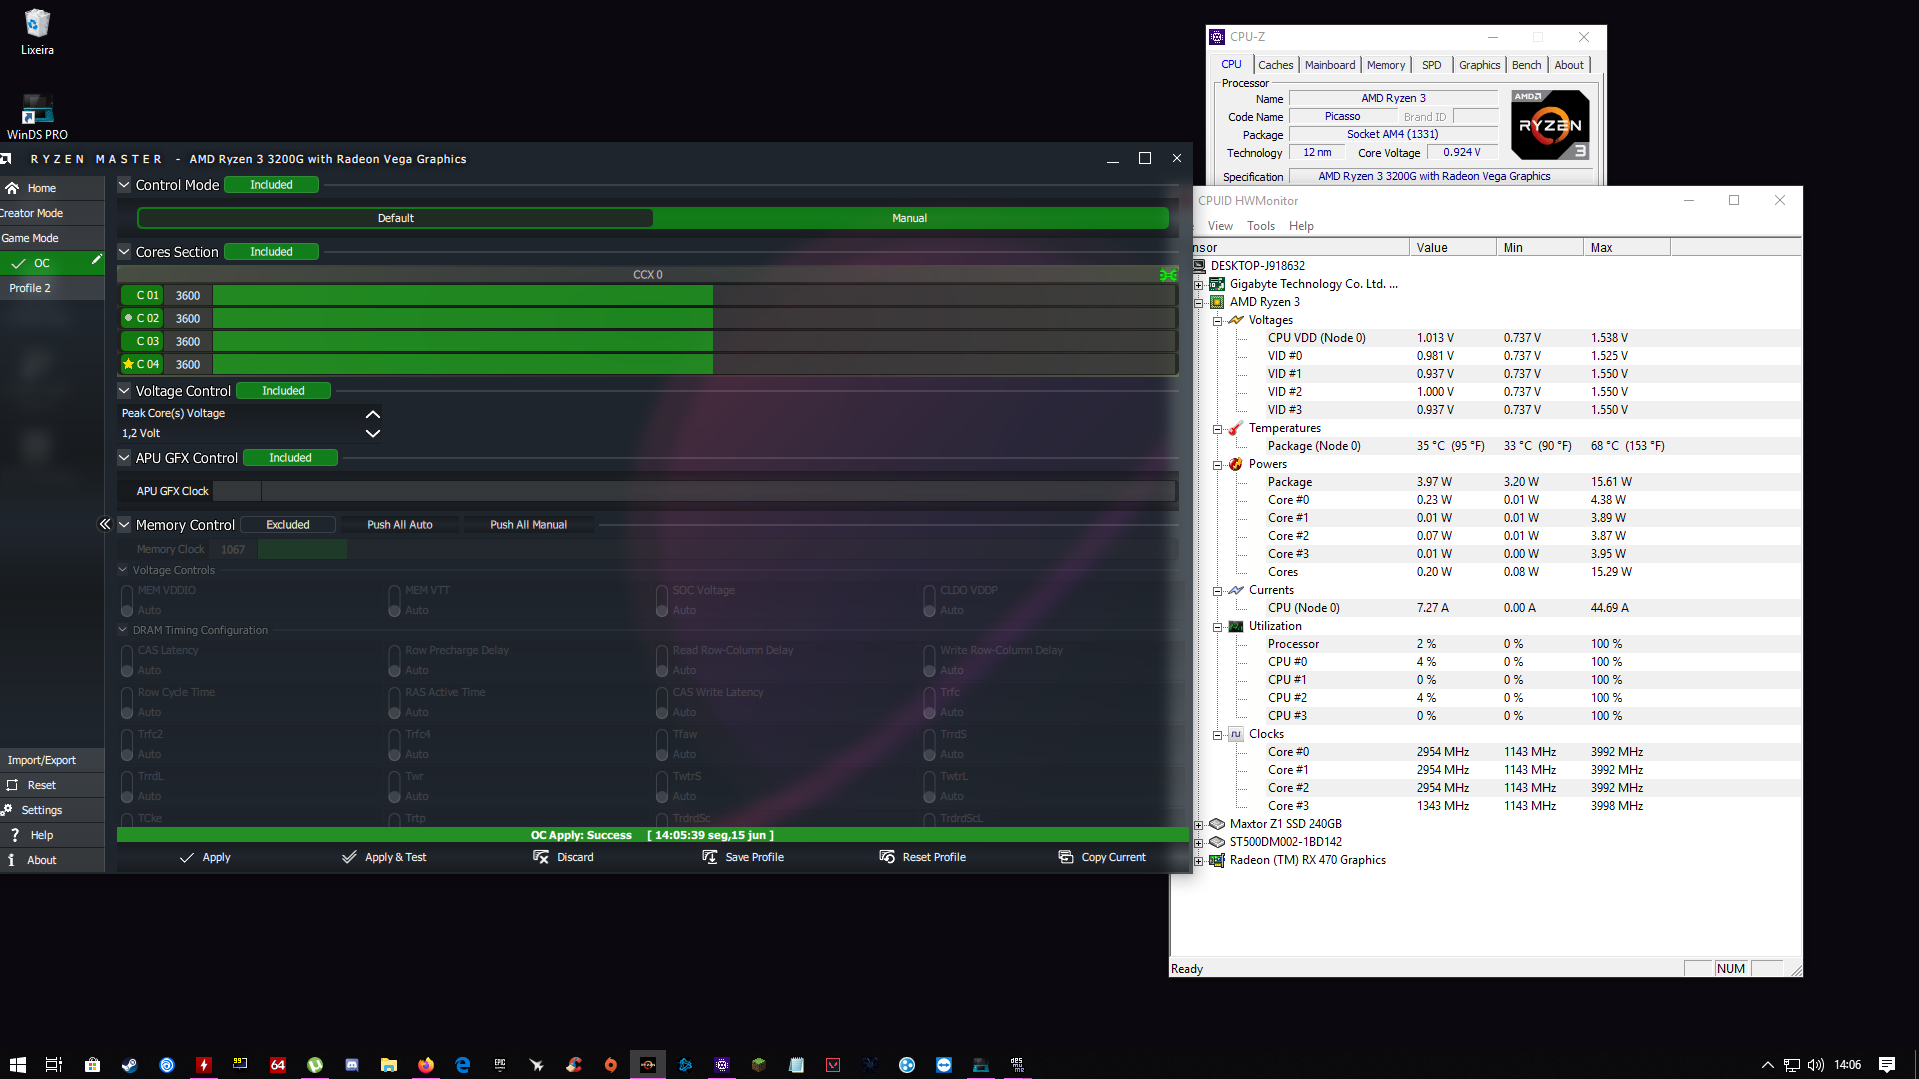Select Profile 2 in sidebar
The image size is (1919, 1079).
[x=52, y=288]
